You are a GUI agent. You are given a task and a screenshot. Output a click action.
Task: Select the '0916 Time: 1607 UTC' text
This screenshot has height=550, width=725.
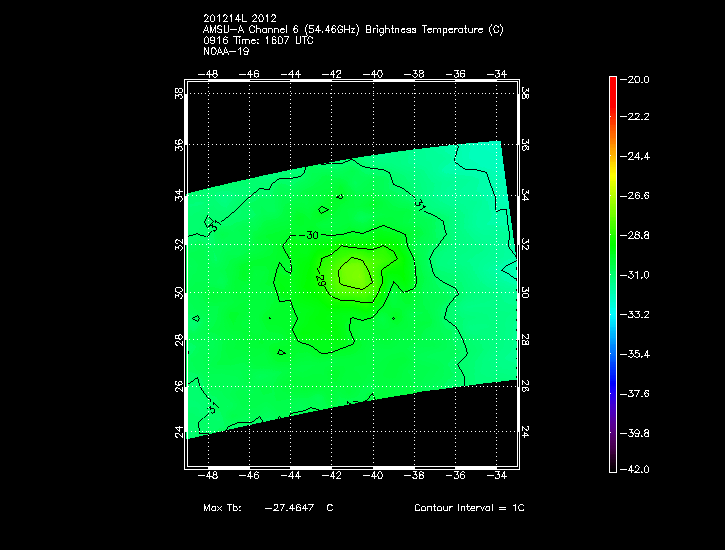260,40
